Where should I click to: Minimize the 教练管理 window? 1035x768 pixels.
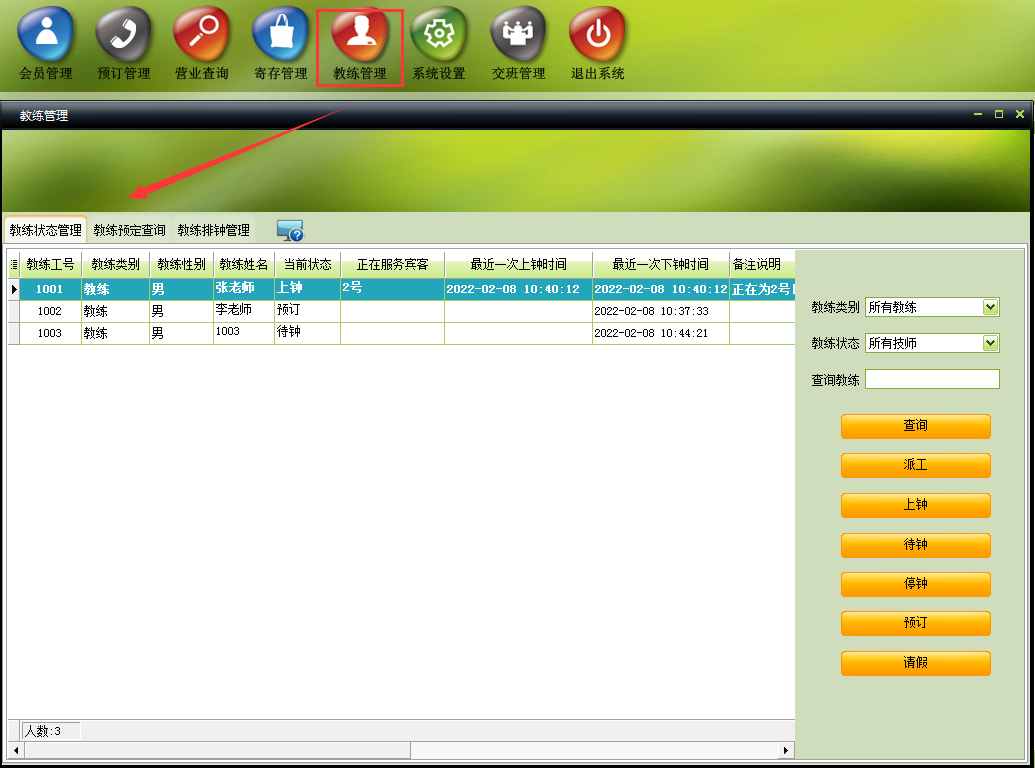click(x=978, y=115)
